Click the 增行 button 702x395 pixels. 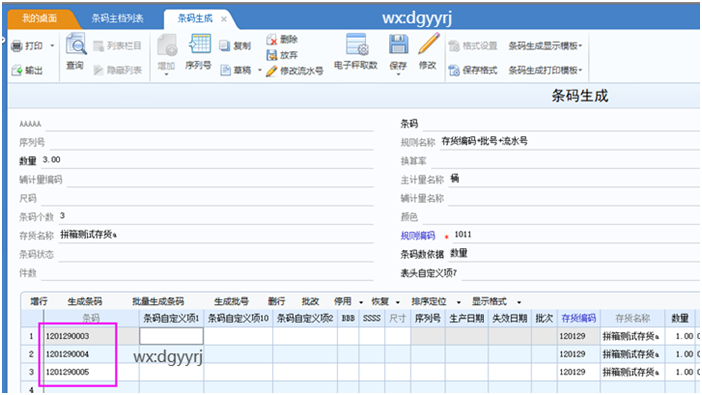click(39, 301)
